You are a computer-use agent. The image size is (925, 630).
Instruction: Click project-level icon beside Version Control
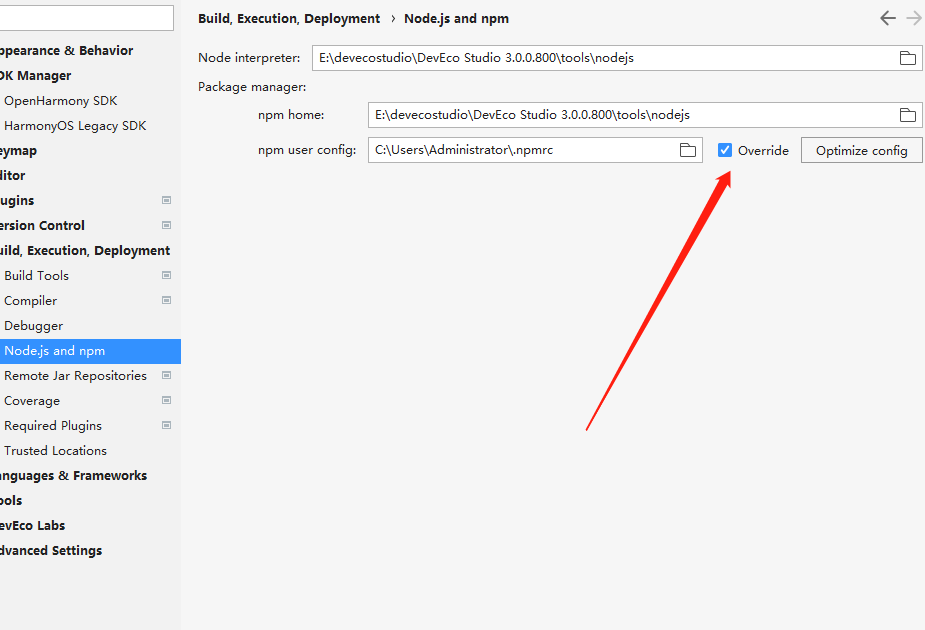click(166, 225)
